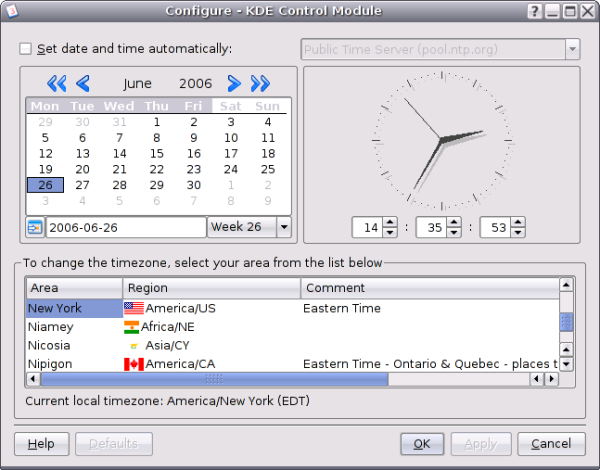Go to previous month arrow
The width and height of the screenshot is (600, 470).
tap(83, 84)
